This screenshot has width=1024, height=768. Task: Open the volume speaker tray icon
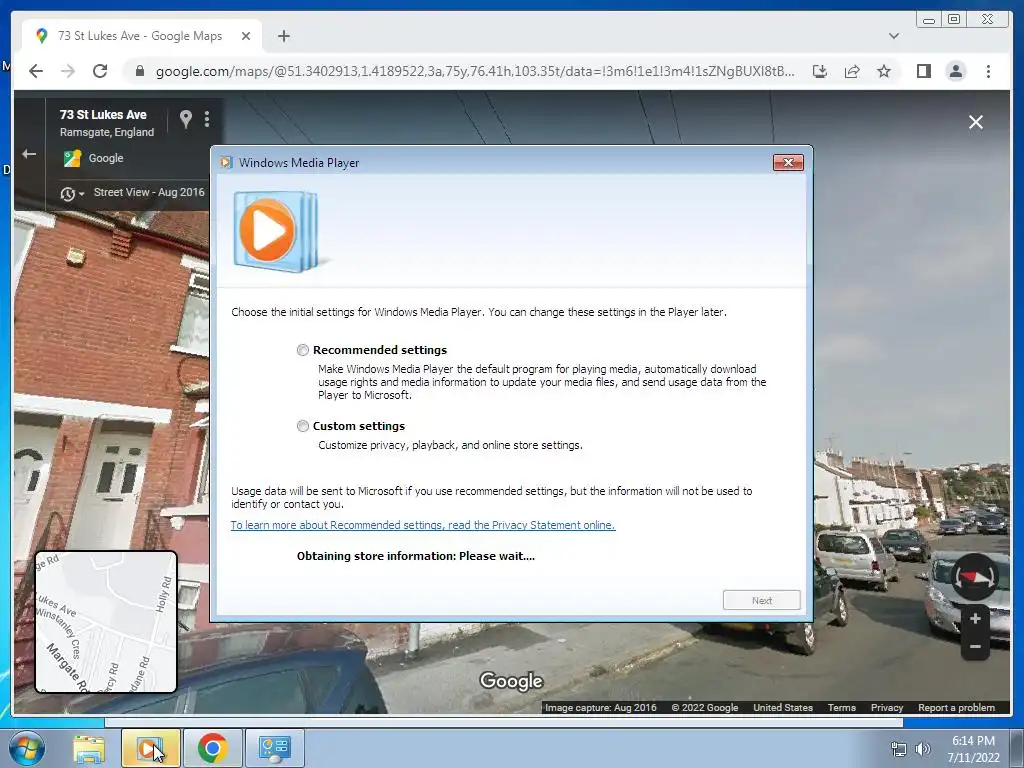click(923, 749)
